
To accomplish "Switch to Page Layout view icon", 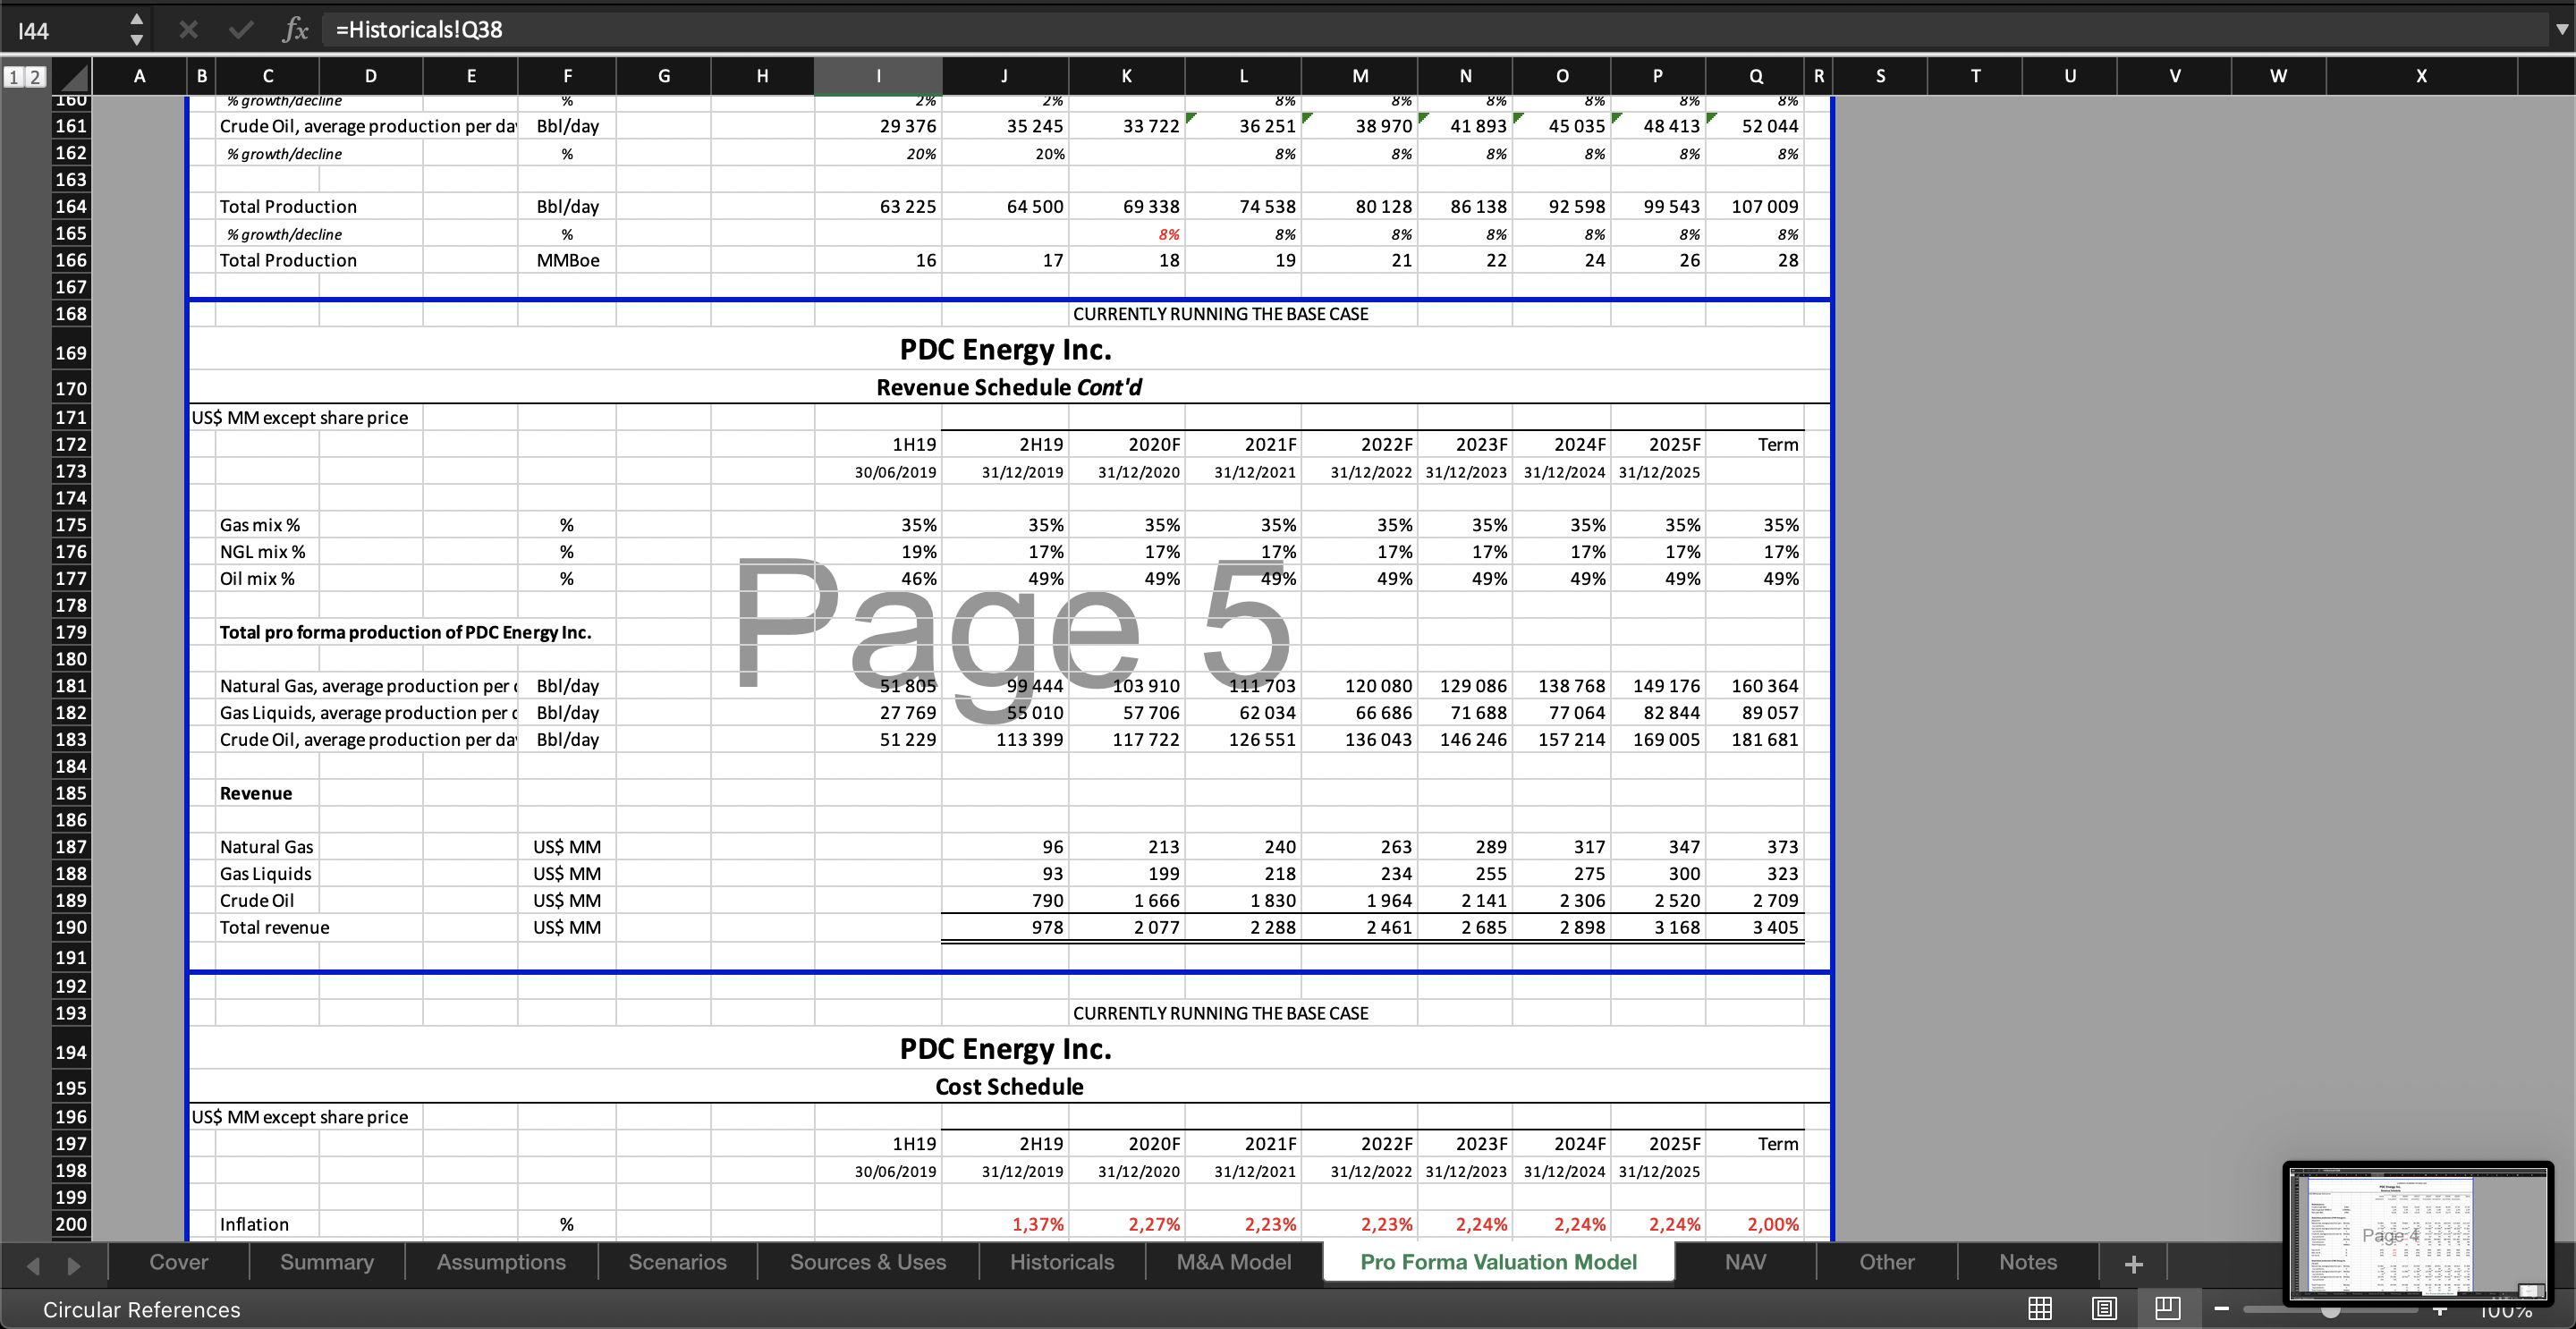I will 2104,1308.
